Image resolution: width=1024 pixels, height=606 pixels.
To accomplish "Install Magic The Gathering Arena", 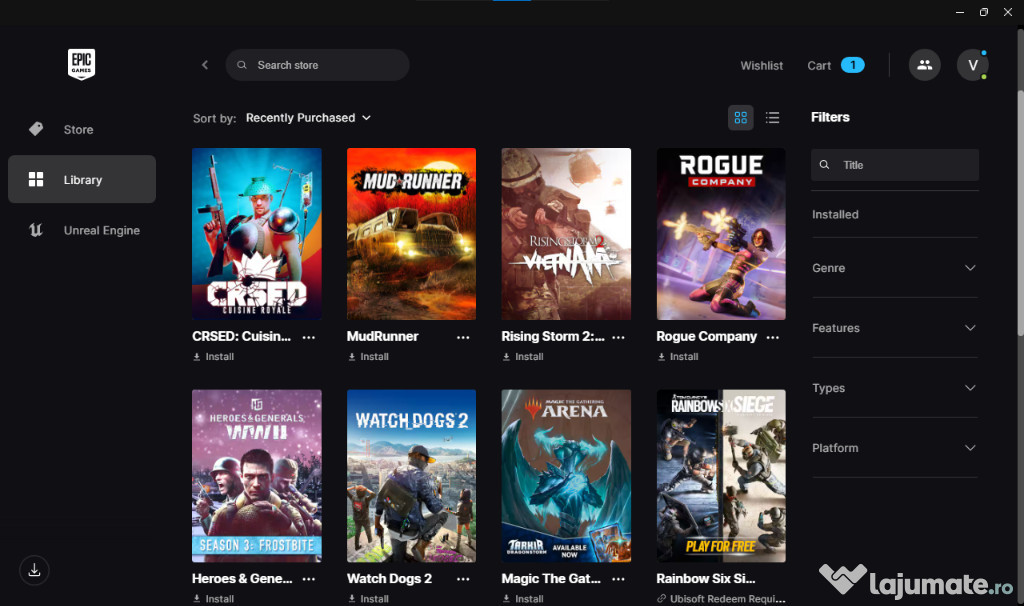I will tap(523, 599).
